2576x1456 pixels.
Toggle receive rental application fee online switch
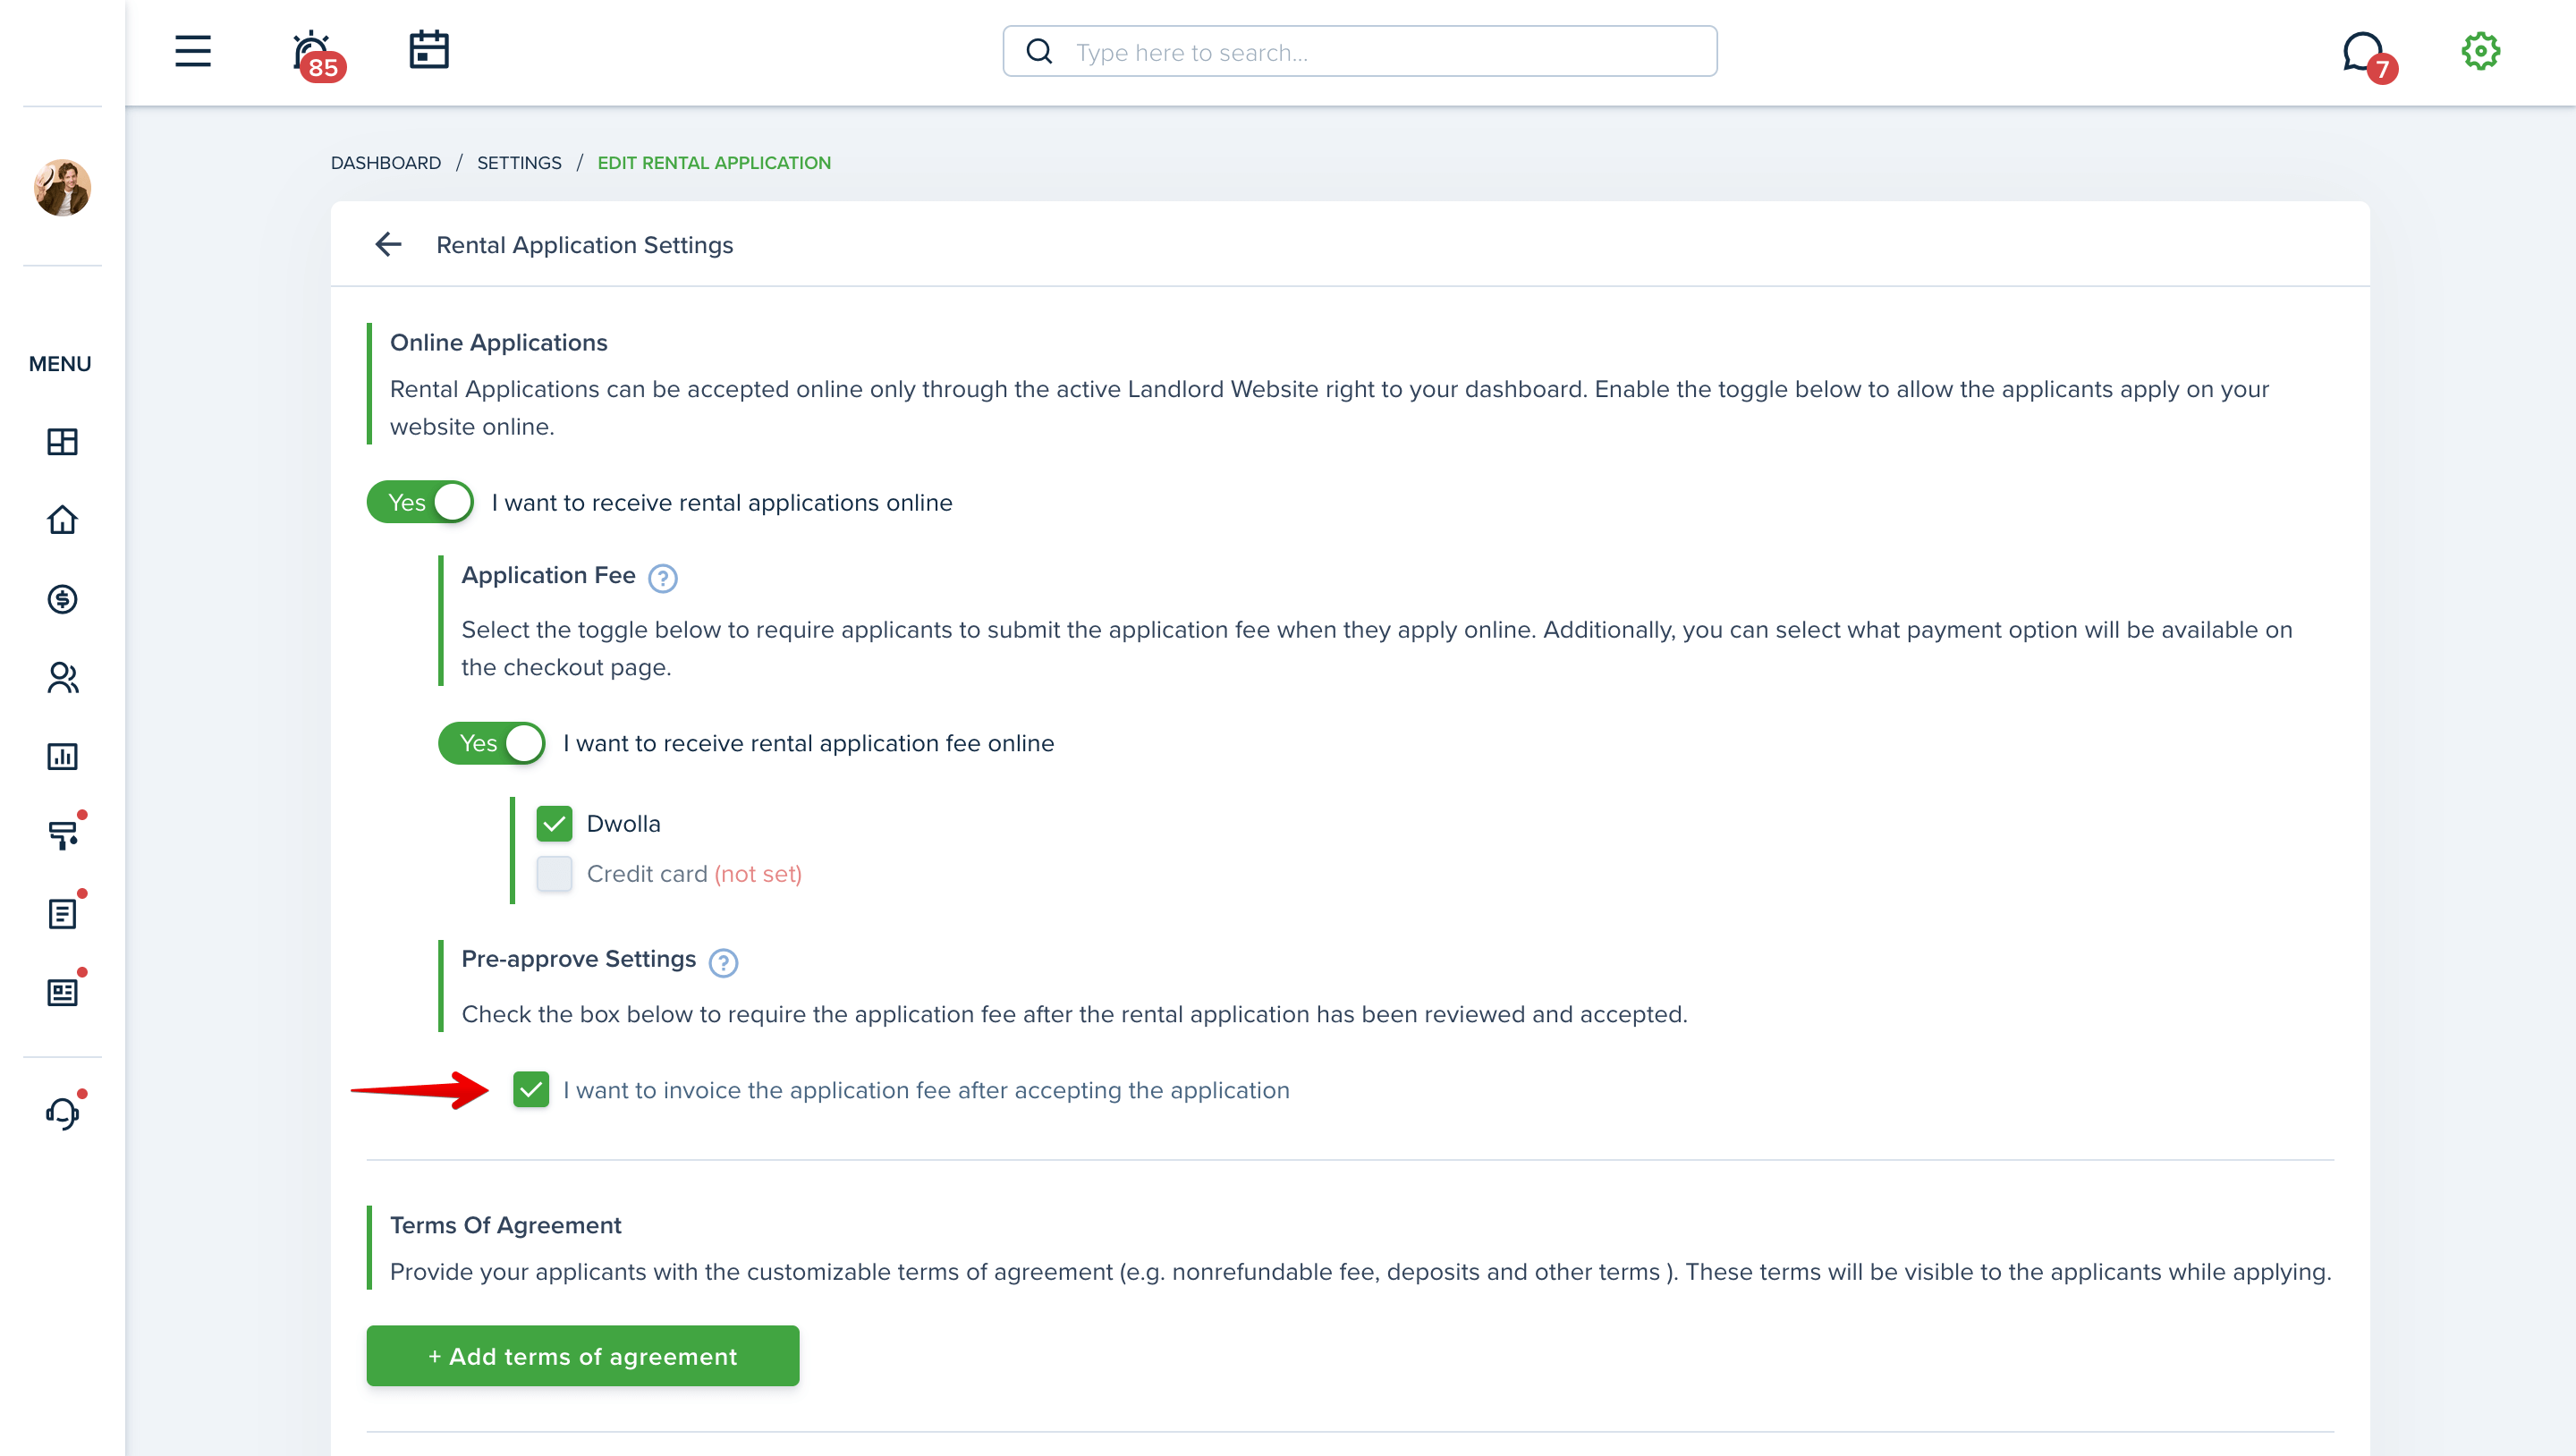tap(492, 743)
